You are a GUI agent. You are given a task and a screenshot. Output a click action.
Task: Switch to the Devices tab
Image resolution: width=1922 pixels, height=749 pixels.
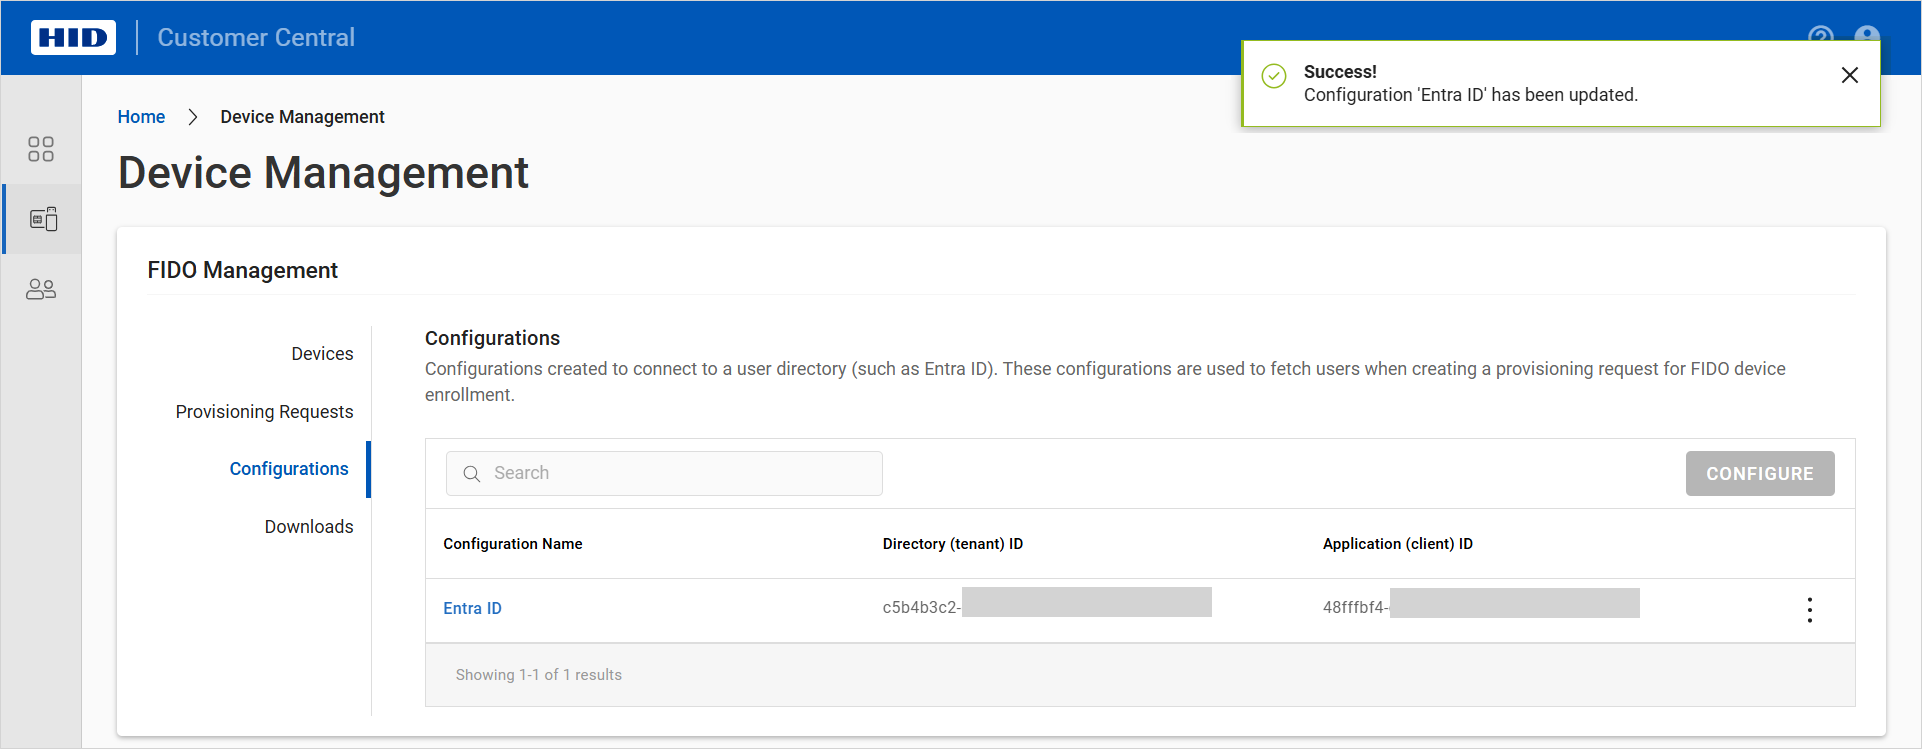(322, 354)
